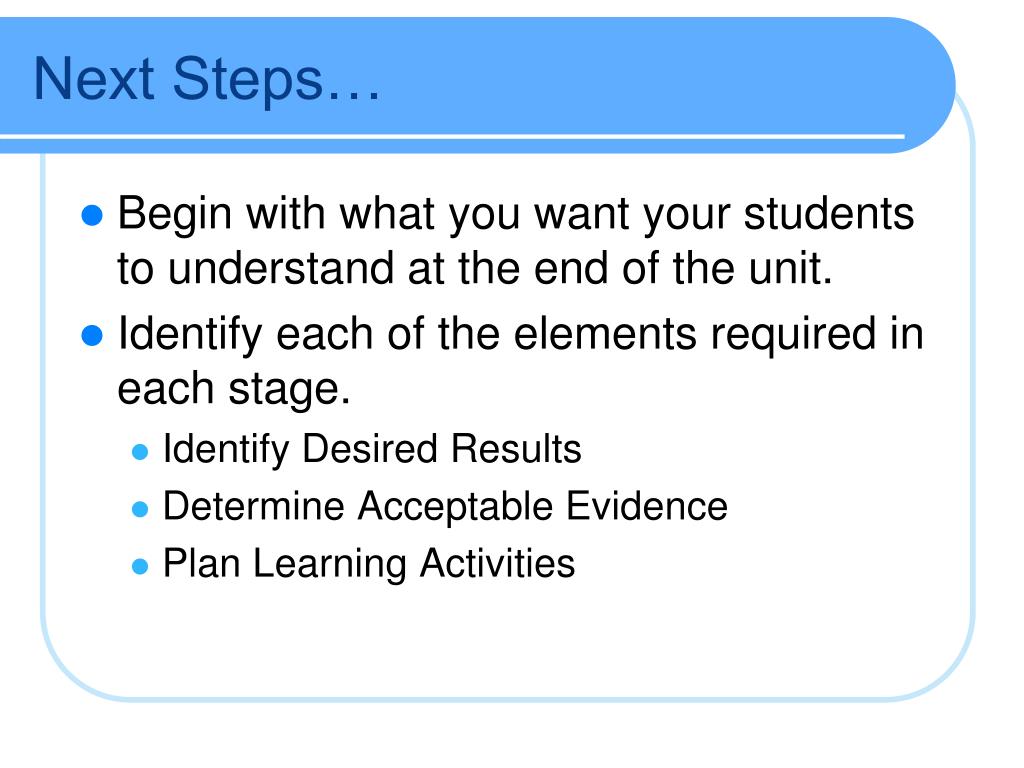This screenshot has width=1024, height=768.
Task: Click the small bullet before "Plan Learning Activities"
Action: [140, 566]
